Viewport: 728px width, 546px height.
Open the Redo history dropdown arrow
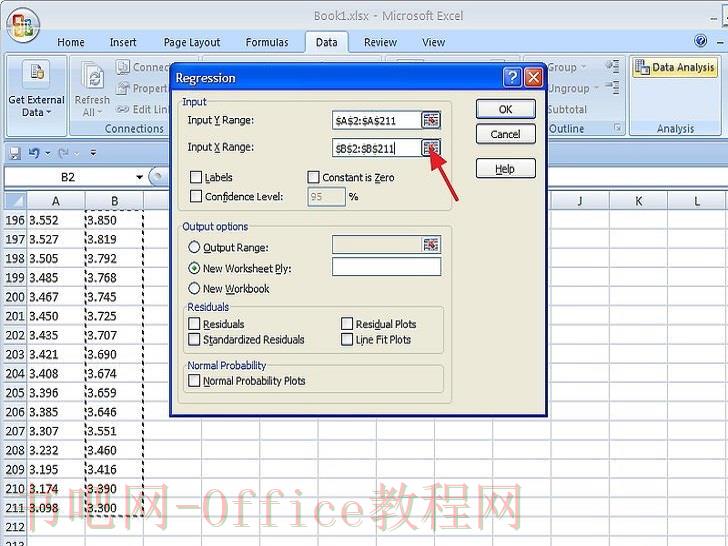point(77,153)
